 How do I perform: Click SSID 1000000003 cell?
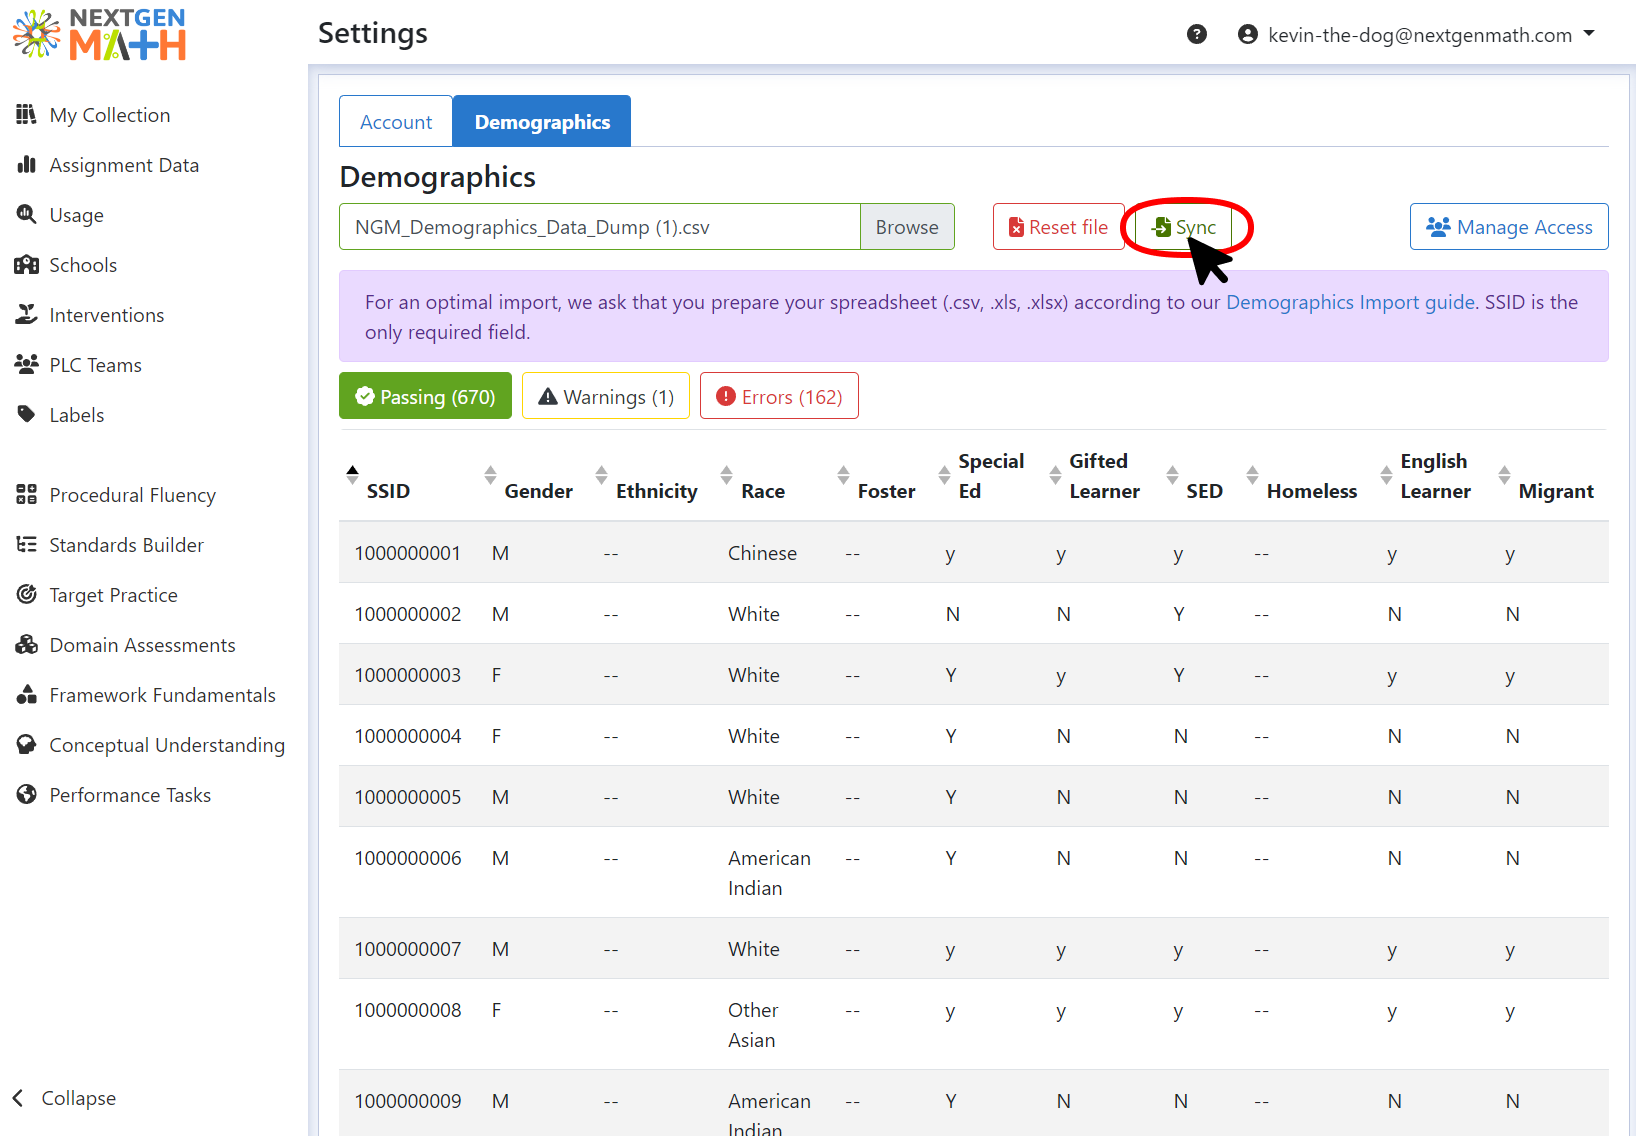408,675
